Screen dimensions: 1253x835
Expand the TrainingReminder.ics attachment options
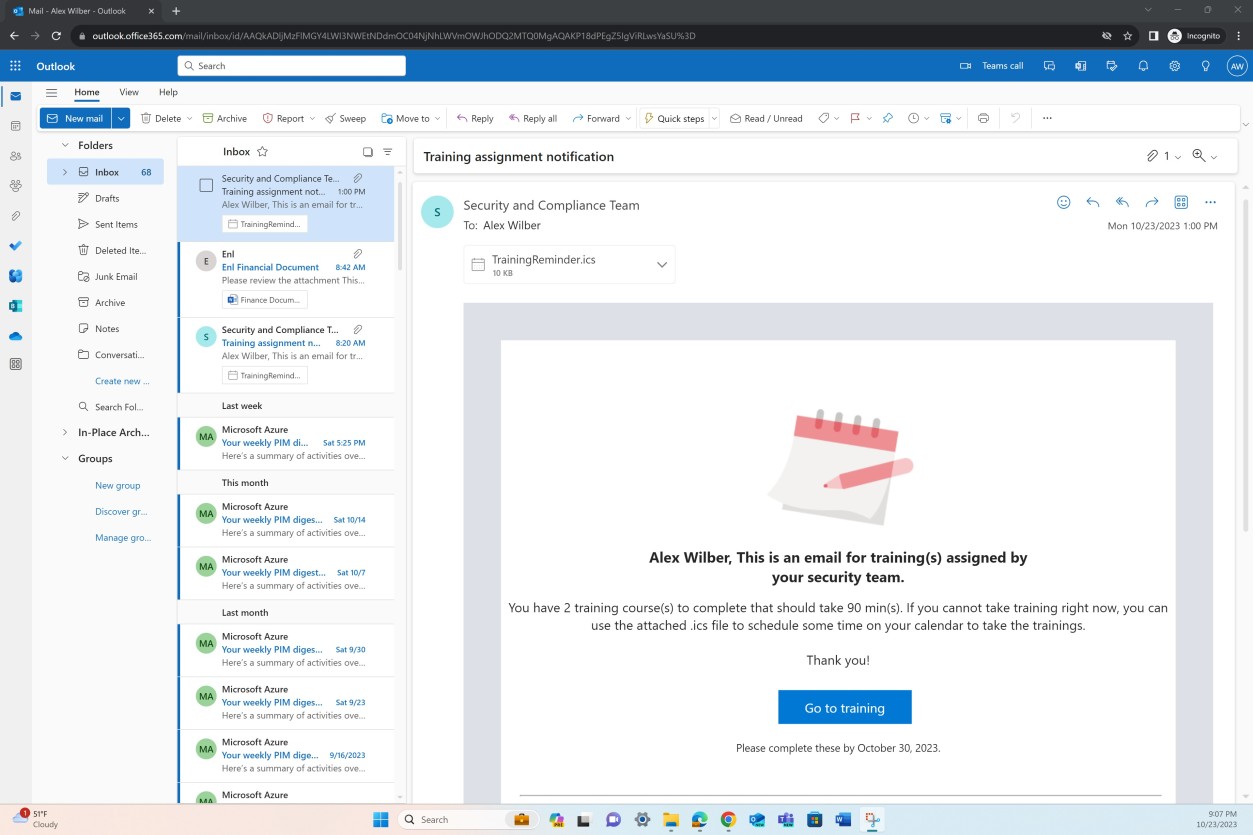pyautogui.click(x=661, y=264)
